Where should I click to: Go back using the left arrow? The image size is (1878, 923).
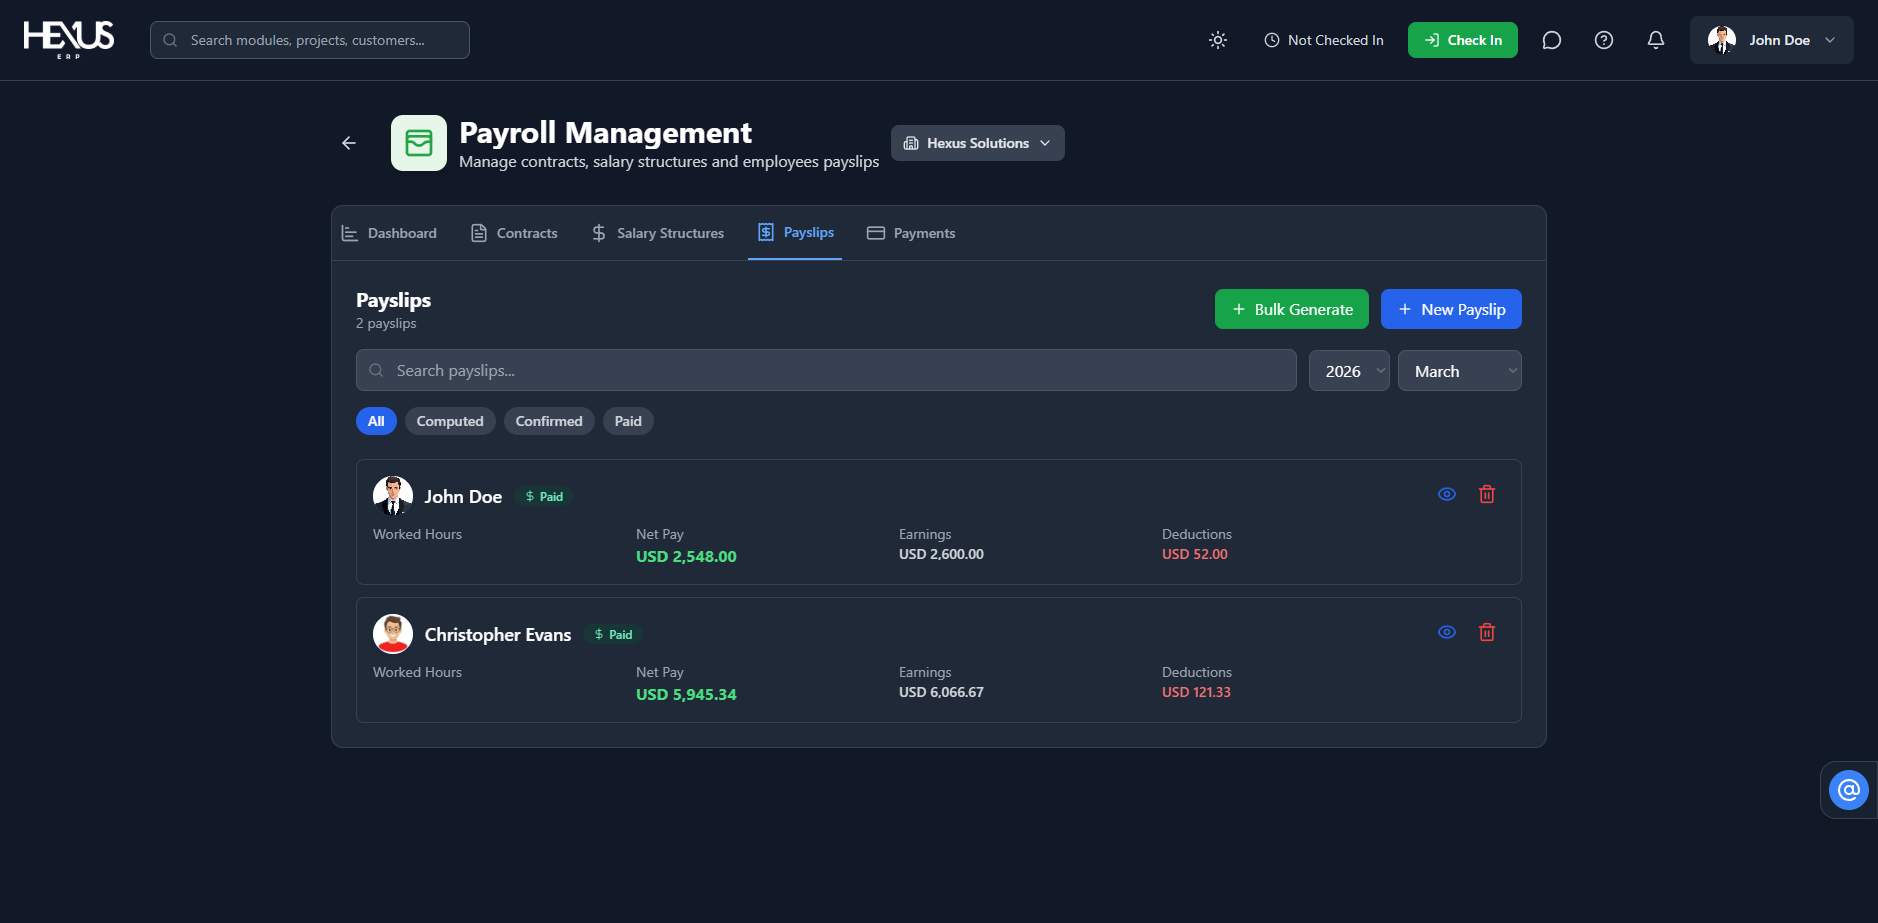[x=349, y=143]
